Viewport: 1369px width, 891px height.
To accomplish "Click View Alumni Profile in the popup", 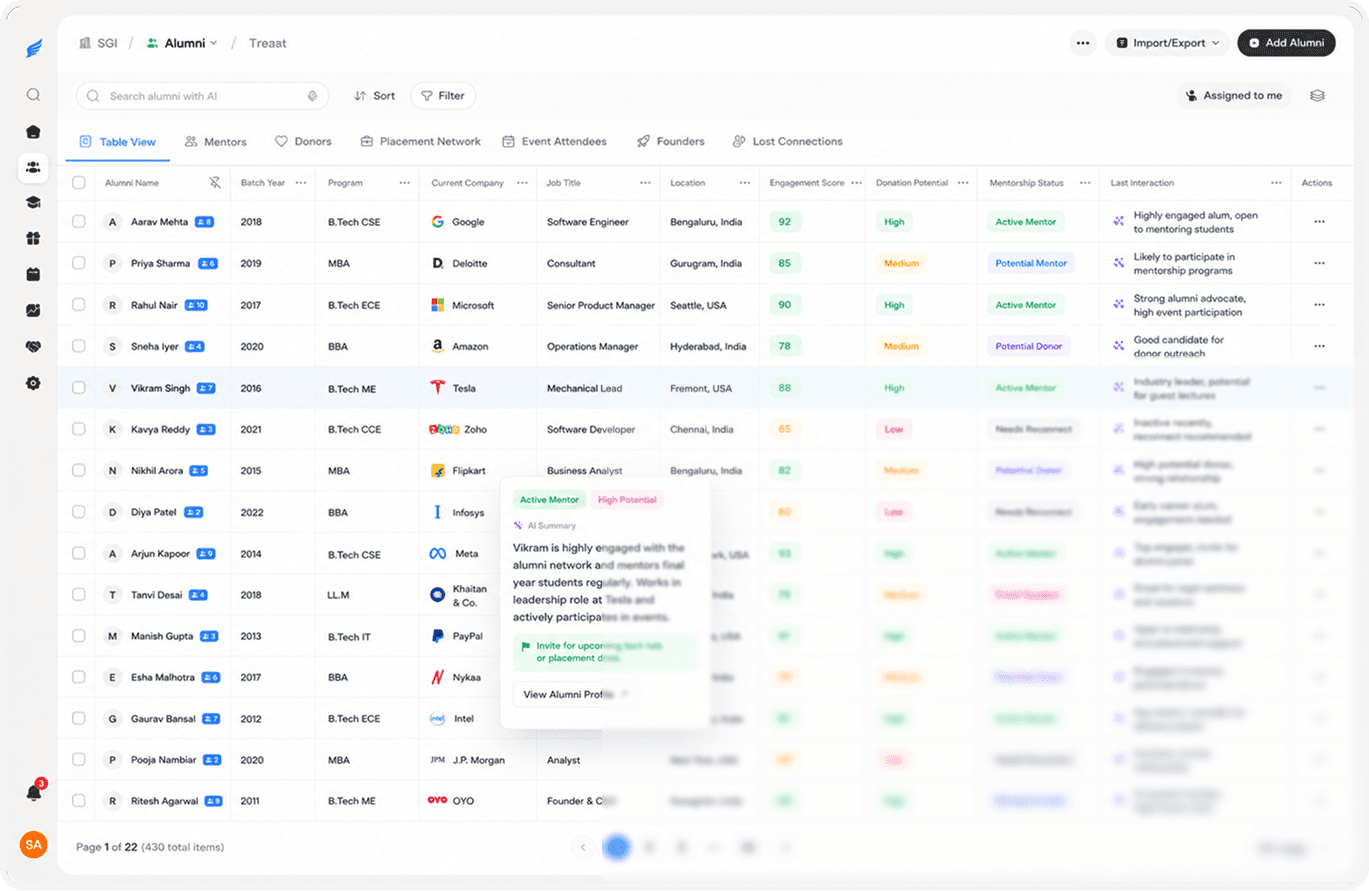I will (575, 694).
